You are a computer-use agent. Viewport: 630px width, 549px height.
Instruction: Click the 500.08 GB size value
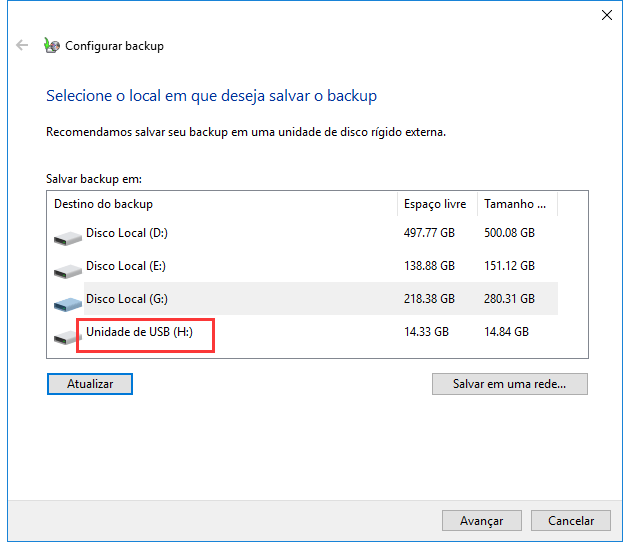[x=509, y=234]
